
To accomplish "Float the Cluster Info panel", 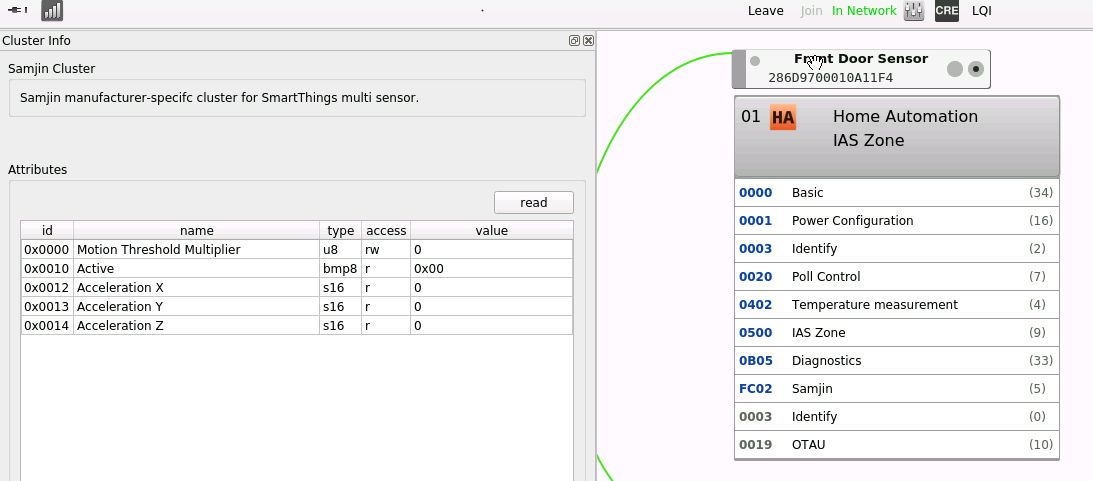I will tap(574, 40).
